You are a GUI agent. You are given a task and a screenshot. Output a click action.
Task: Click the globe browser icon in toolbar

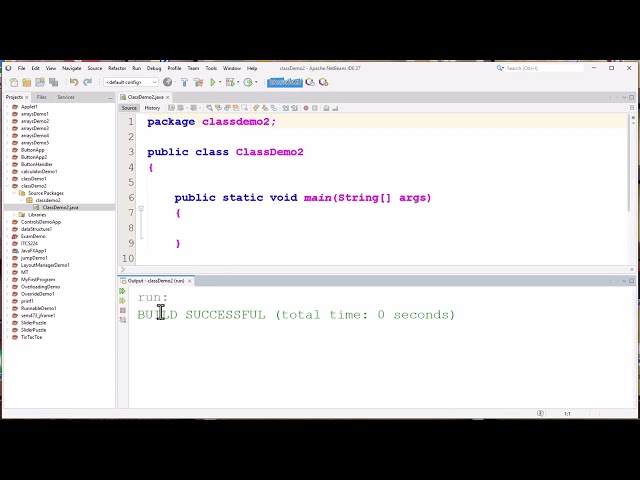[167, 82]
